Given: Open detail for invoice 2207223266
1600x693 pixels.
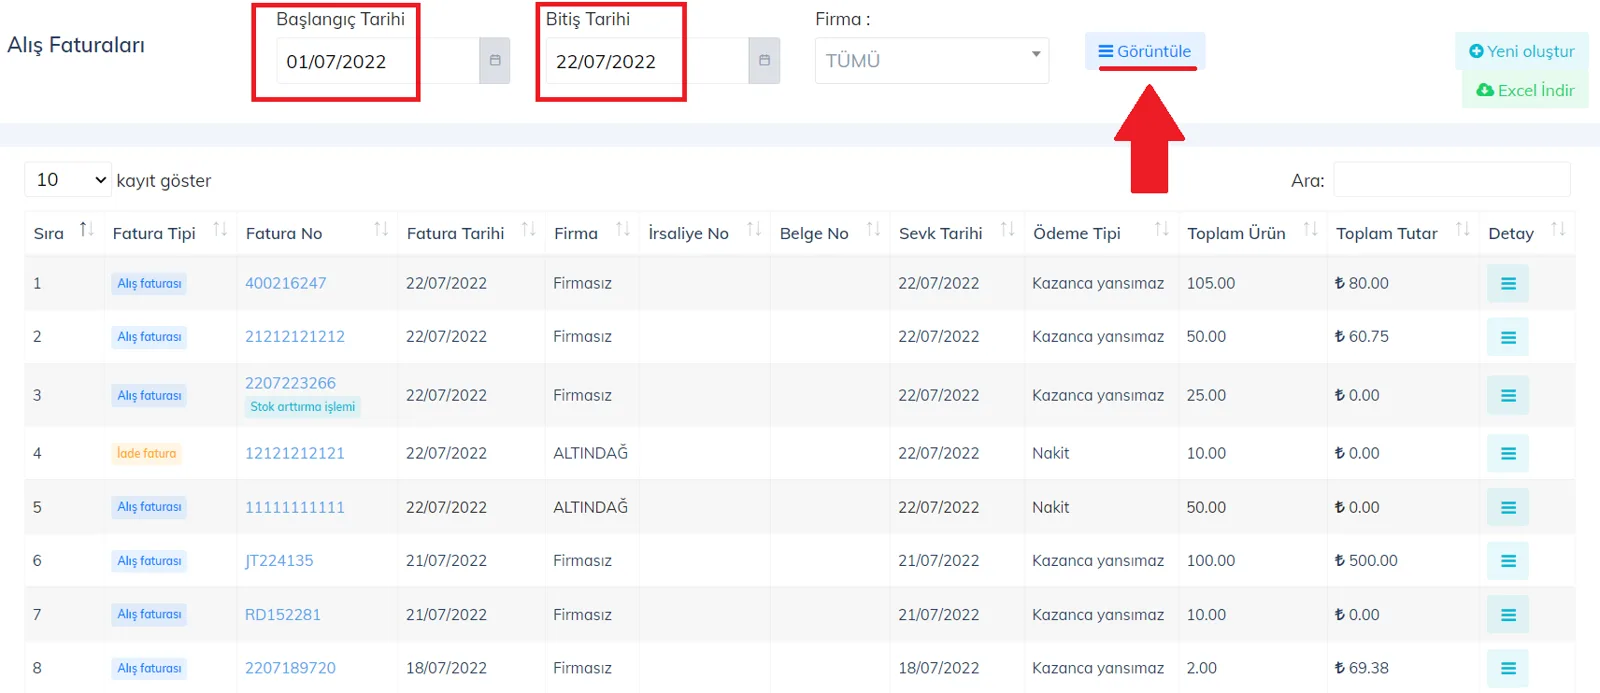Looking at the screenshot, I should (x=1508, y=396).
